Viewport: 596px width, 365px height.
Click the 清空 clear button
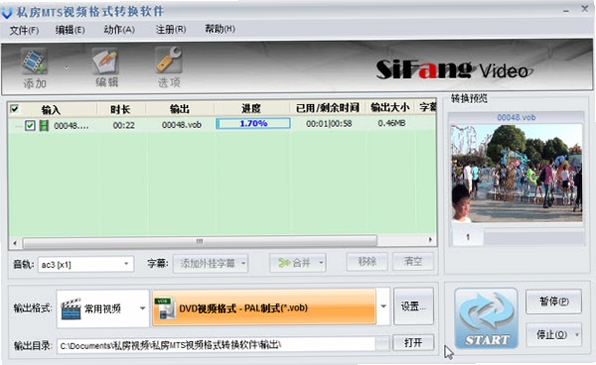coord(413,261)
